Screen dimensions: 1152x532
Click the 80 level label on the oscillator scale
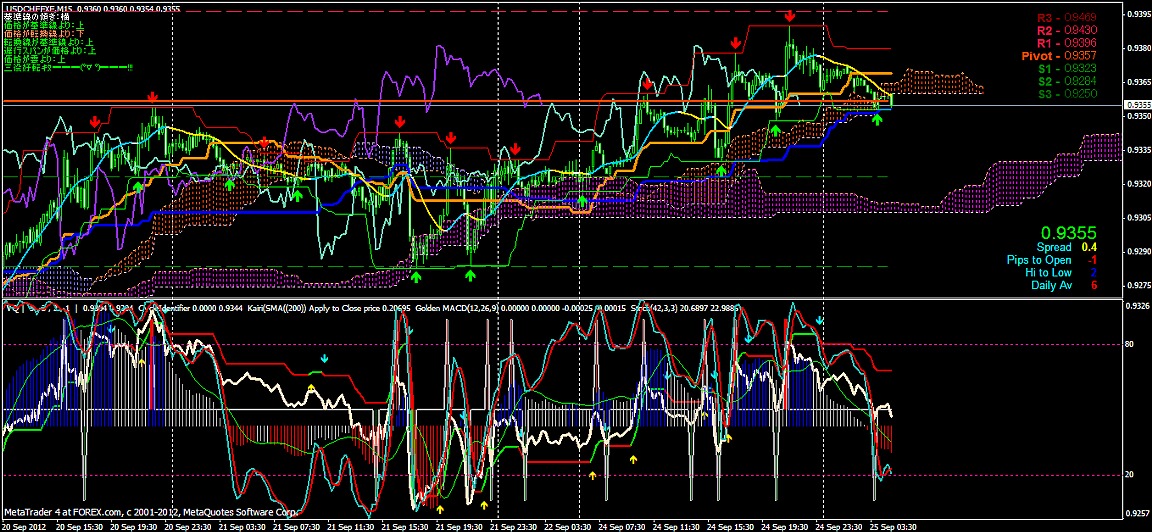tap(1130, 345)
